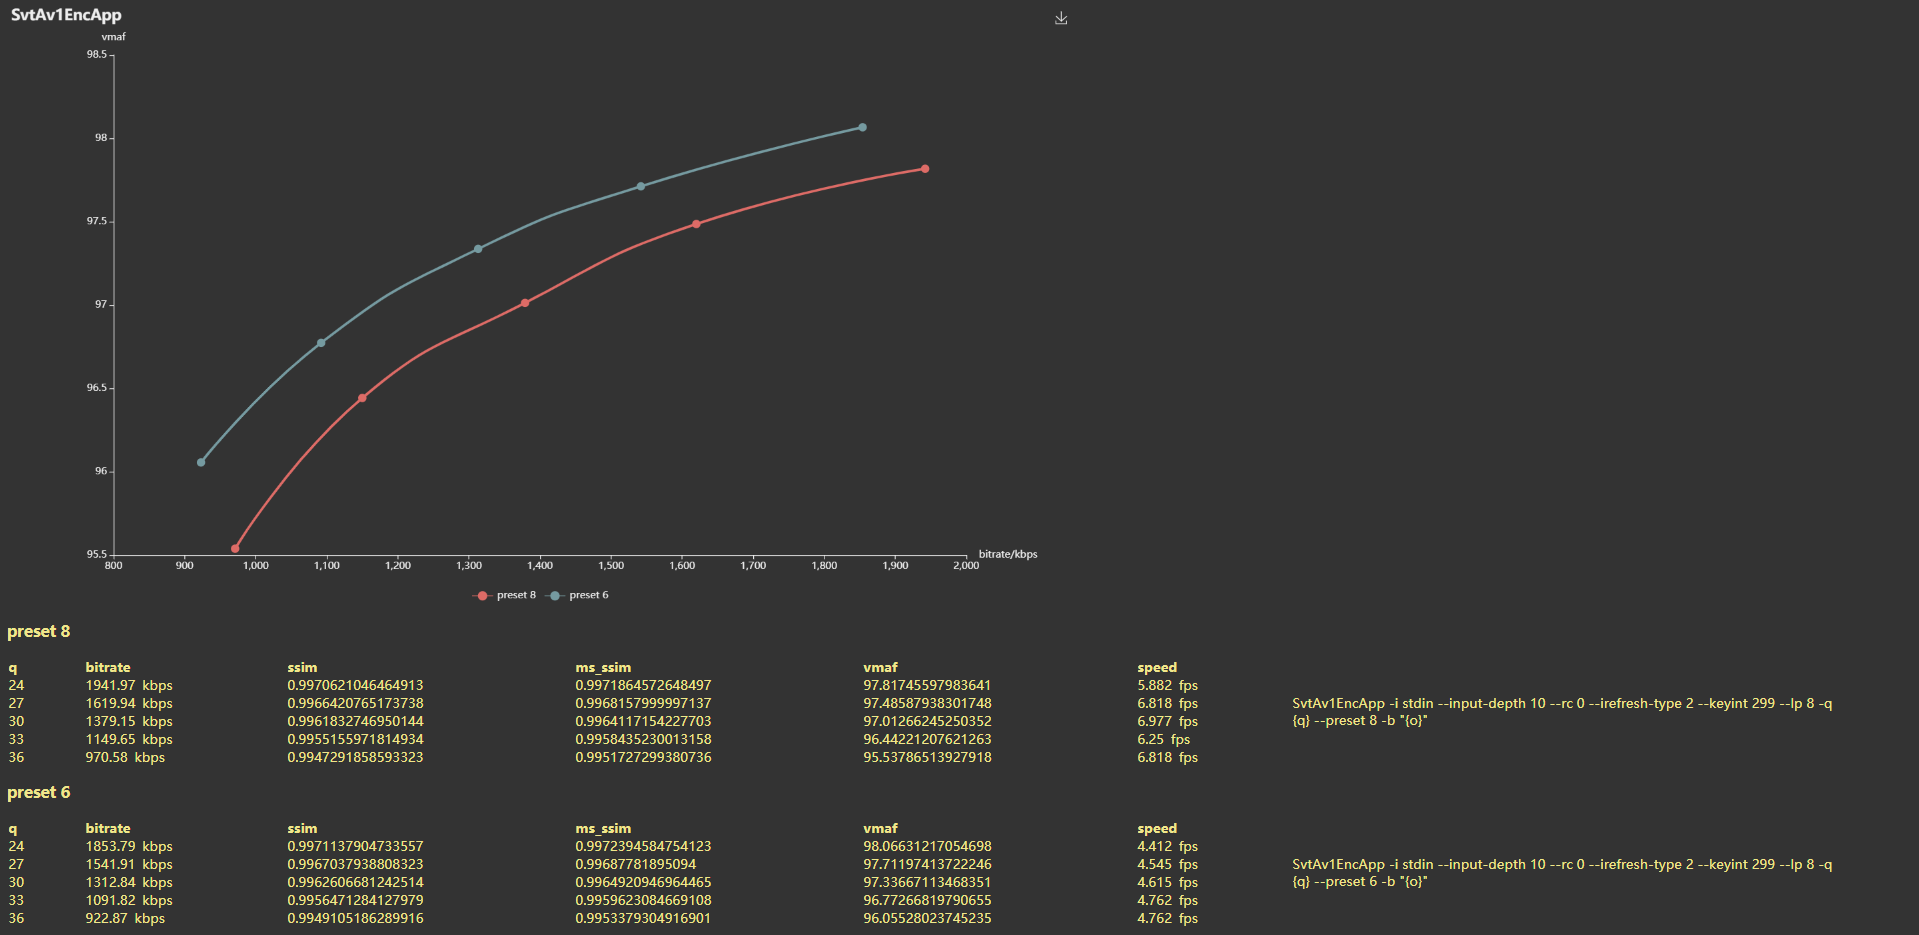This screenshot has width=1919, height=935.
Task: Toggle preset 8 series in legend
Action: click(504, 595)
